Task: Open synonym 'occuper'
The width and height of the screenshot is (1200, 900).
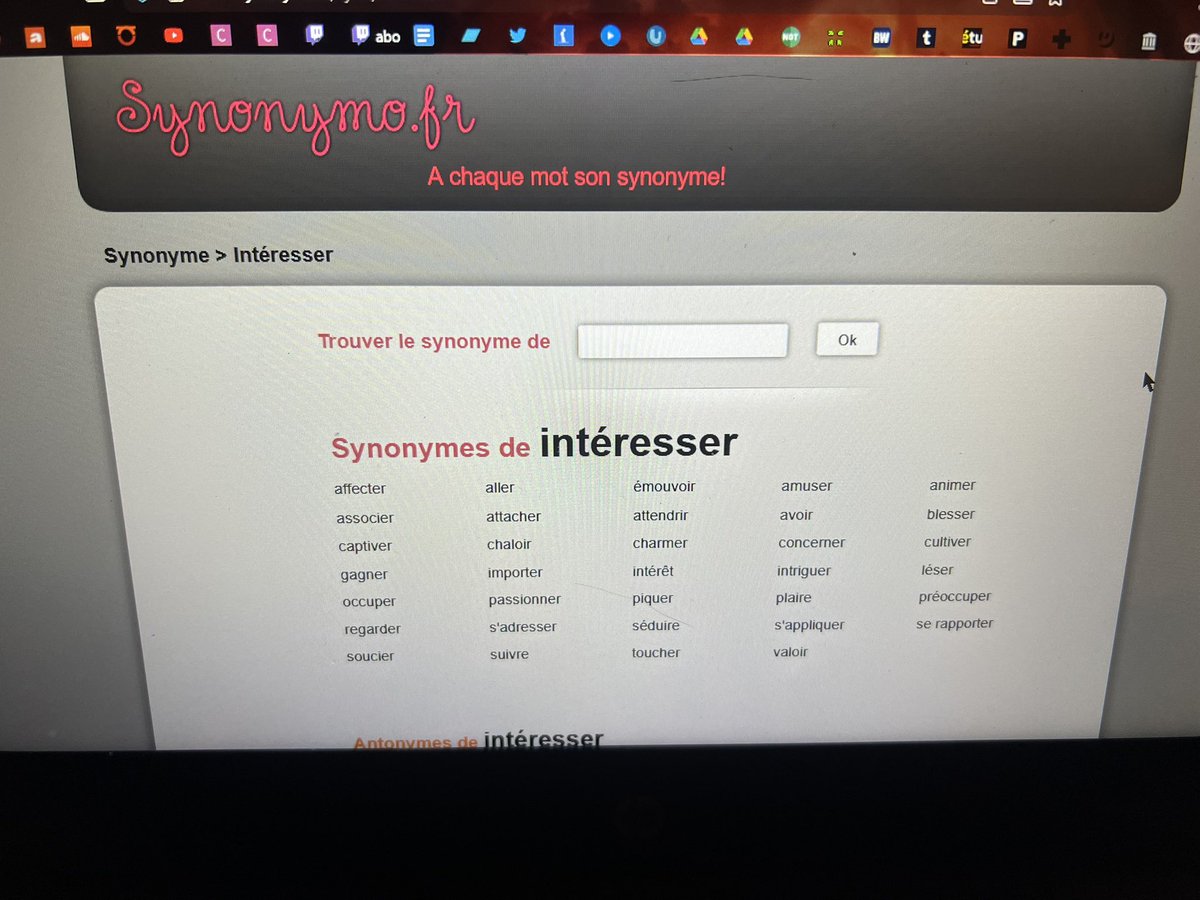Action: (x=369, y=602)
